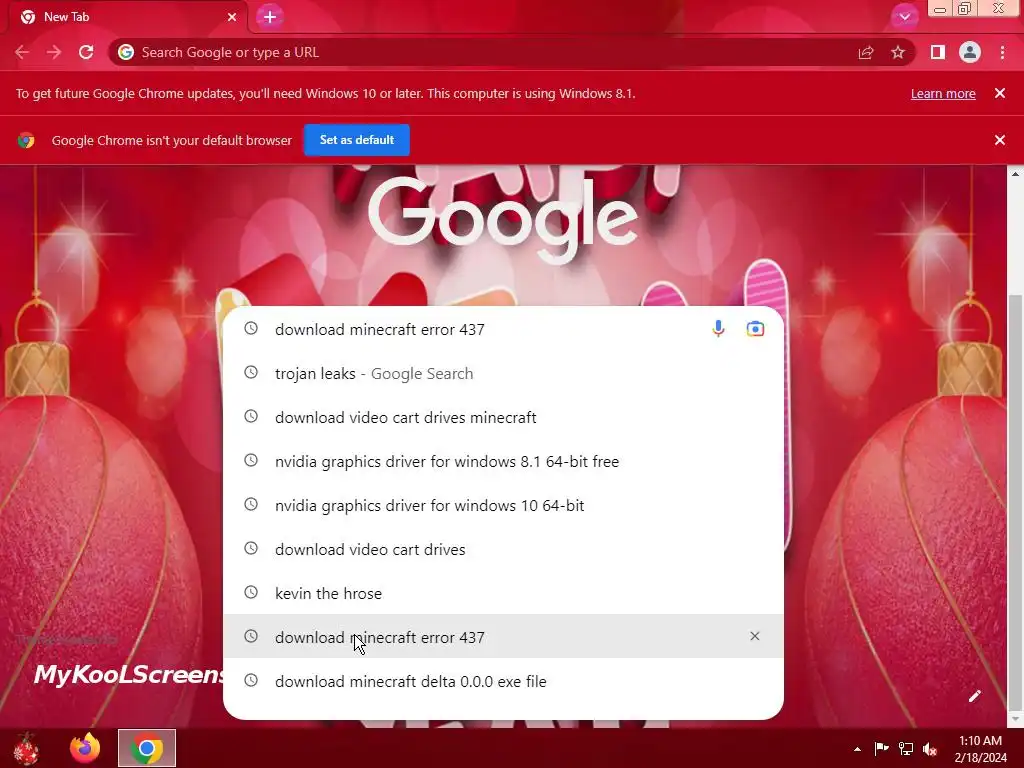Set Chrome as default browser

click(357, 140)
